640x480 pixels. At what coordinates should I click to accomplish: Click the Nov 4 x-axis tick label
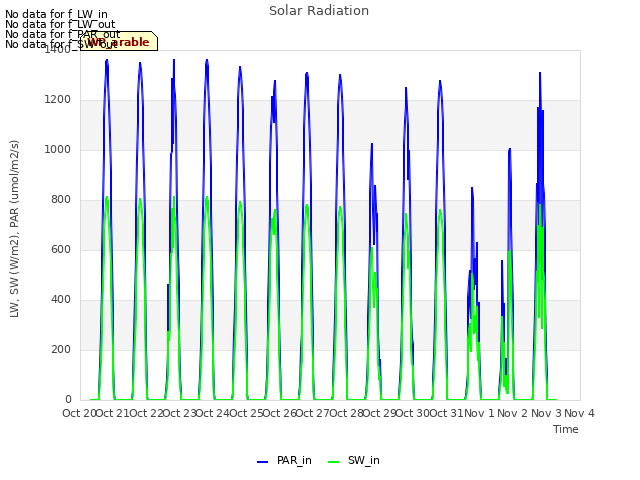(579, 413)
